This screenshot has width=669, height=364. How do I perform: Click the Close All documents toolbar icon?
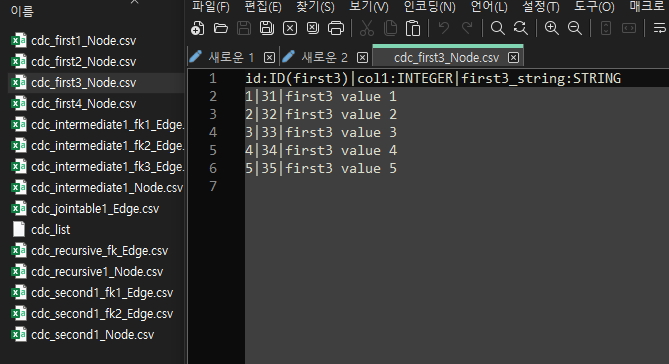coord(313,28)
